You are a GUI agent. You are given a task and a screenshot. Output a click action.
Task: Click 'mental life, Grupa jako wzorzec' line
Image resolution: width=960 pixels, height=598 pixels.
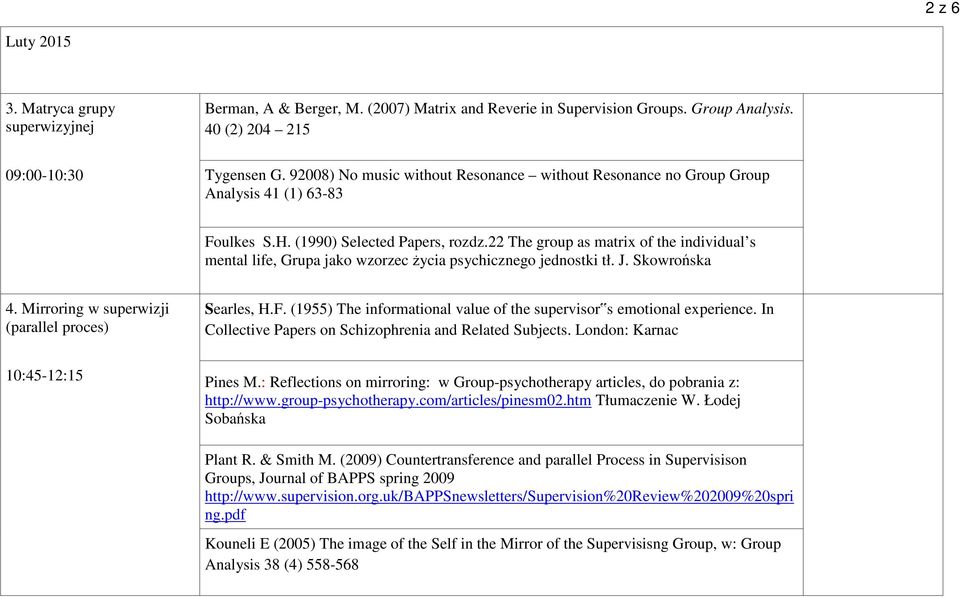458,261
